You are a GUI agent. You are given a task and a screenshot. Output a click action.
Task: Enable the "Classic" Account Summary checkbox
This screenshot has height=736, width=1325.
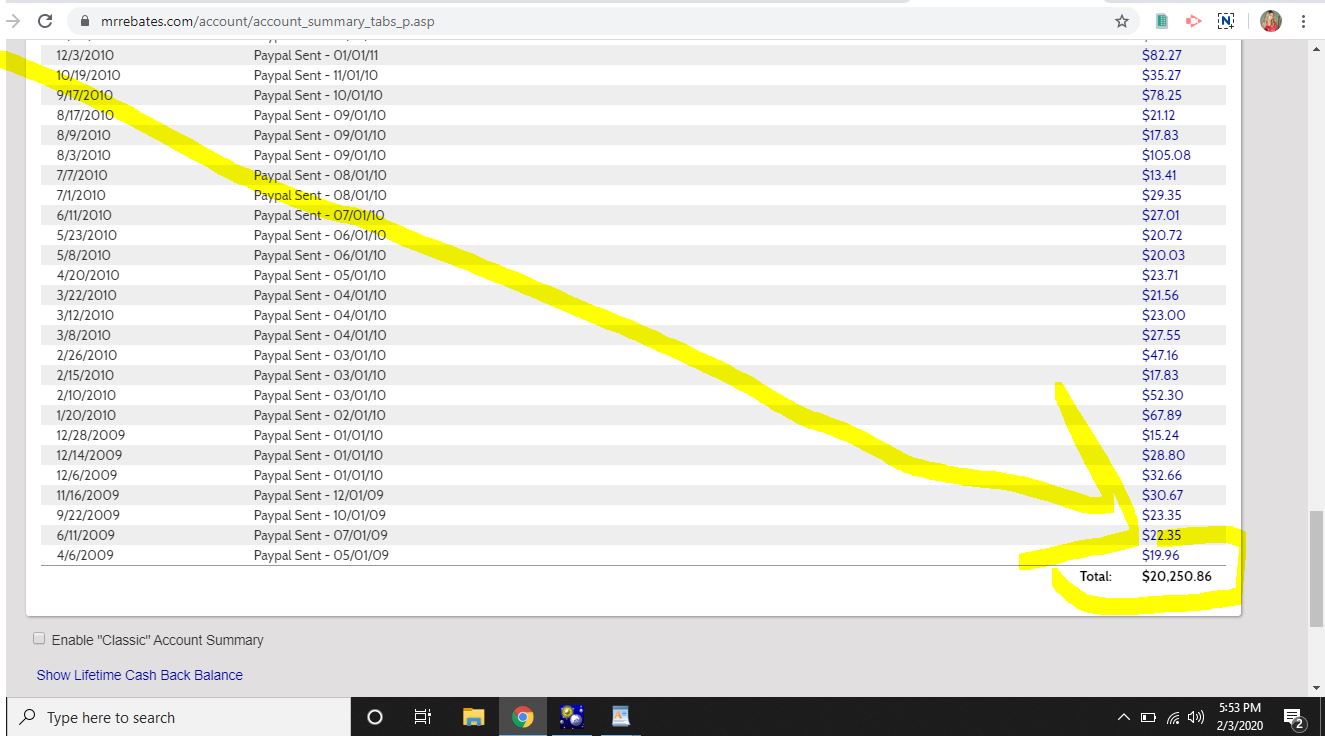coord(39,639)
